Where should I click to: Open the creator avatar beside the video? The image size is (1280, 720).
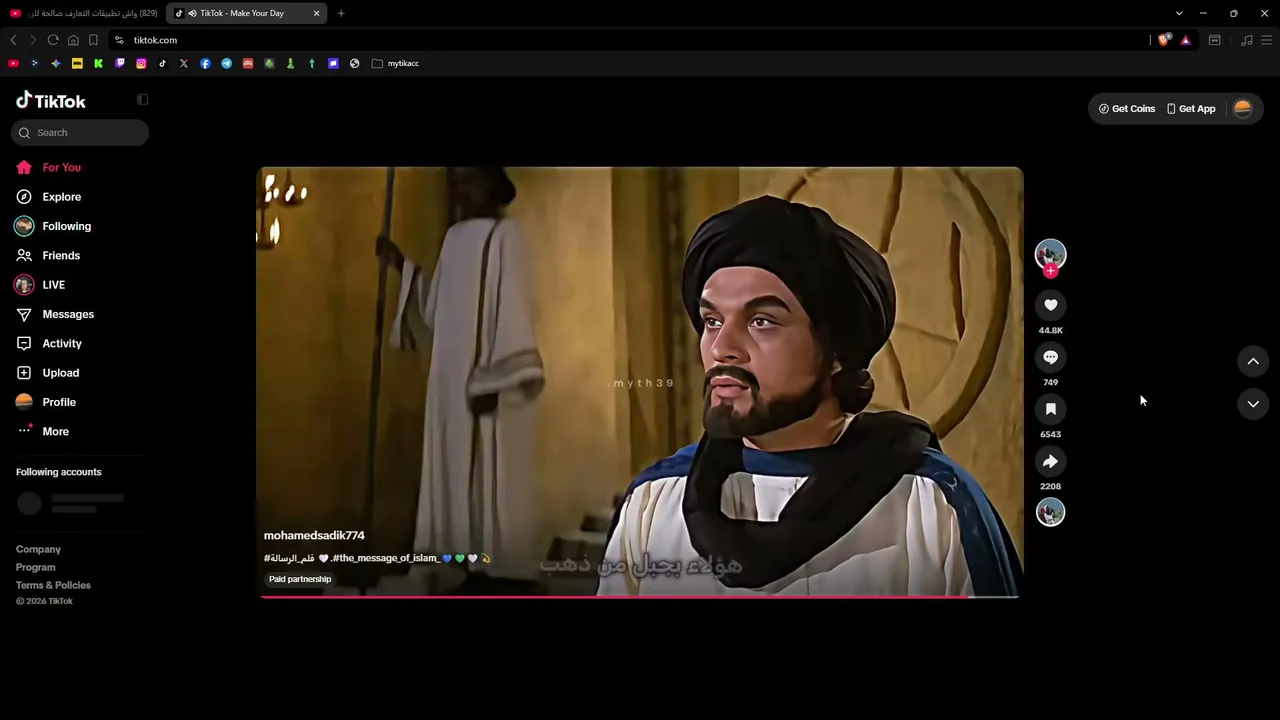pyautogui.click(x=1050, y=254)
